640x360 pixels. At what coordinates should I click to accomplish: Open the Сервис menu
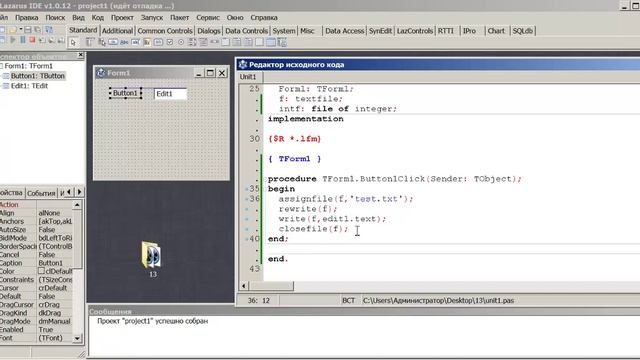(208, 18)
